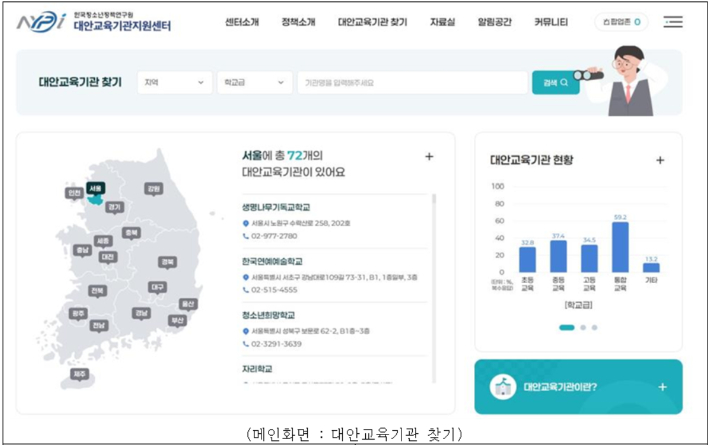Click phone number 02-977-2780
This screenshot has width=710, height=445.
click(x=274, y=236)
